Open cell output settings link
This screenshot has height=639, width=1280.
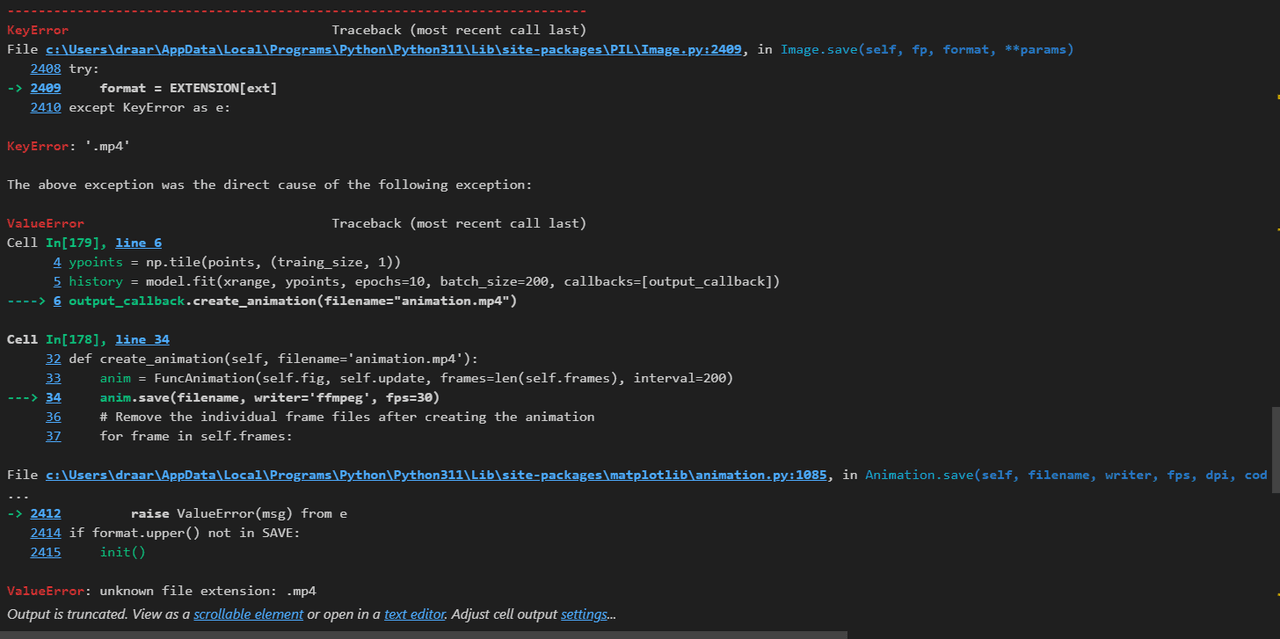584,614
